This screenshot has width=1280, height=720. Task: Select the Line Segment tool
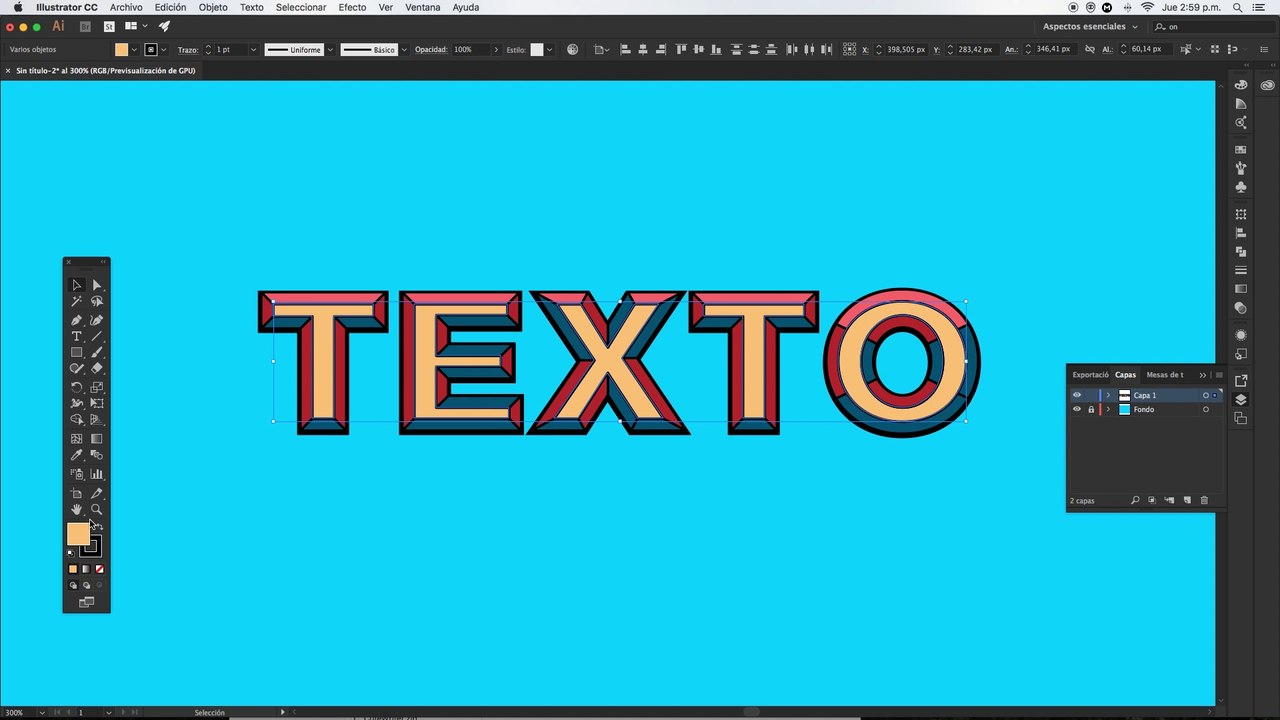(x=97, y=336)
